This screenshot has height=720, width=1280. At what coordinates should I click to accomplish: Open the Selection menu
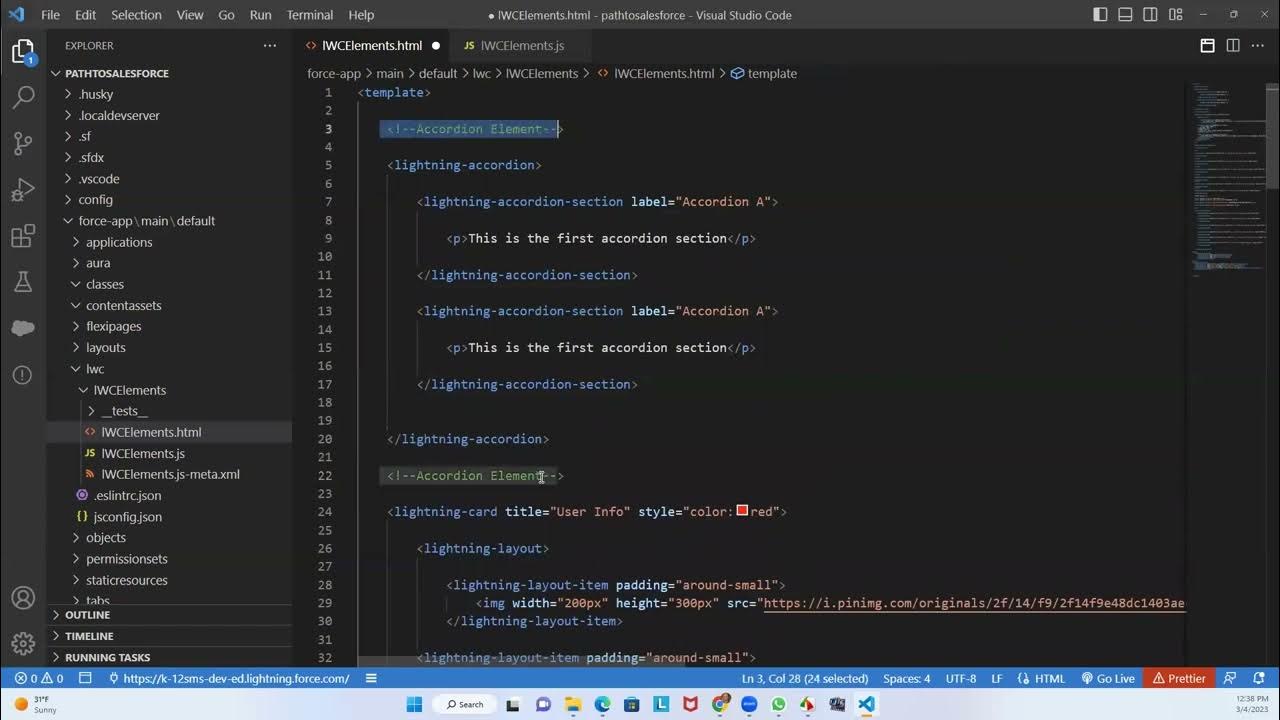[x=136, y=15]
